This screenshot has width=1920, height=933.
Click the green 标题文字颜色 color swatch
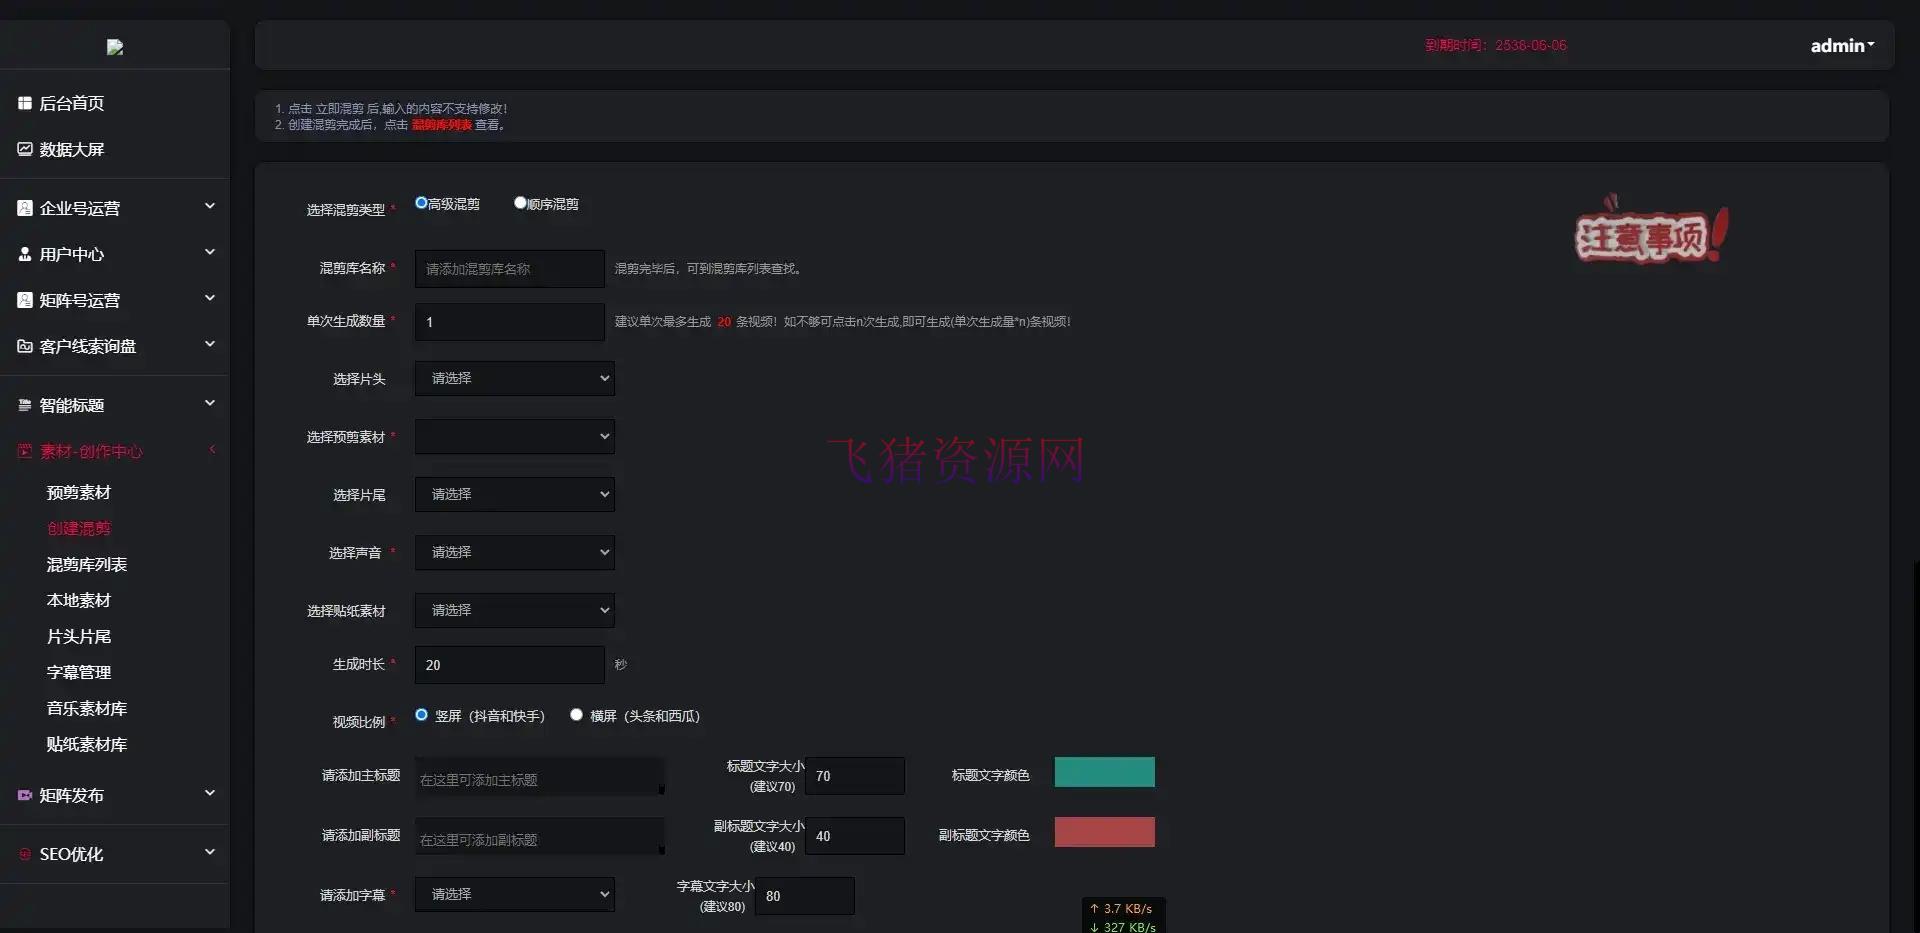[1104, 771]
